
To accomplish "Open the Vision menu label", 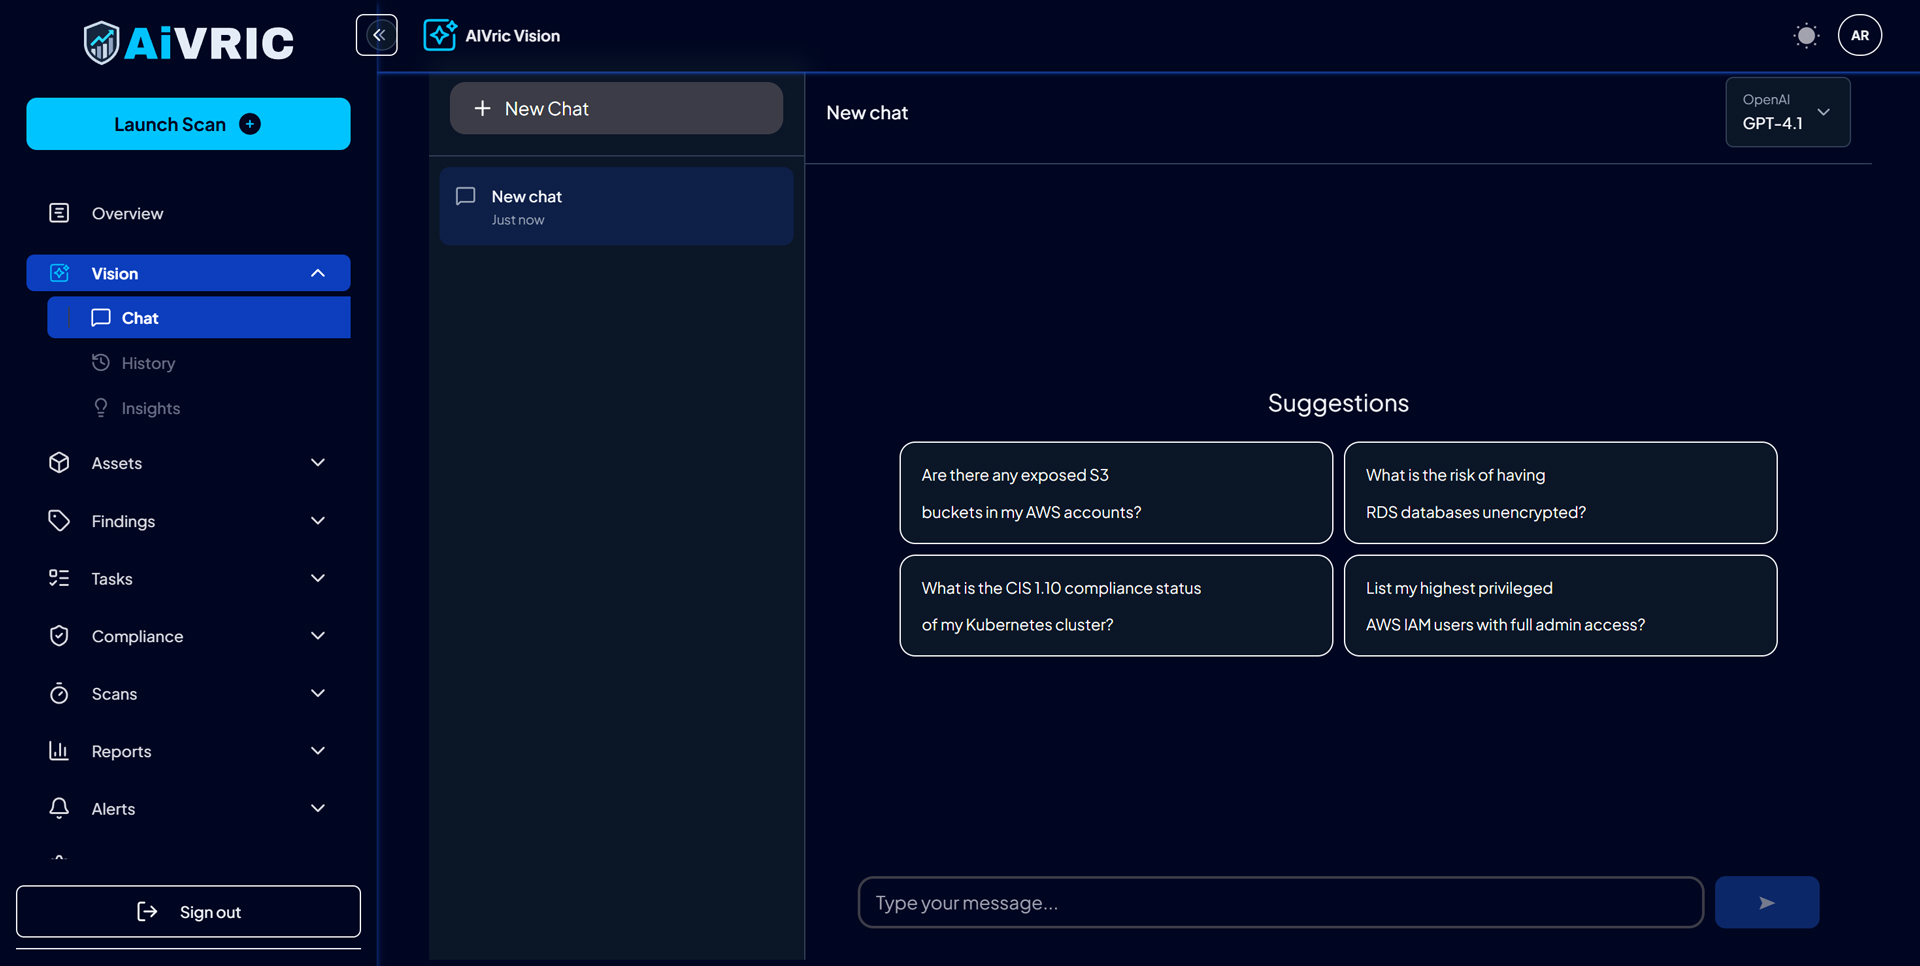I will click(115, 273).
